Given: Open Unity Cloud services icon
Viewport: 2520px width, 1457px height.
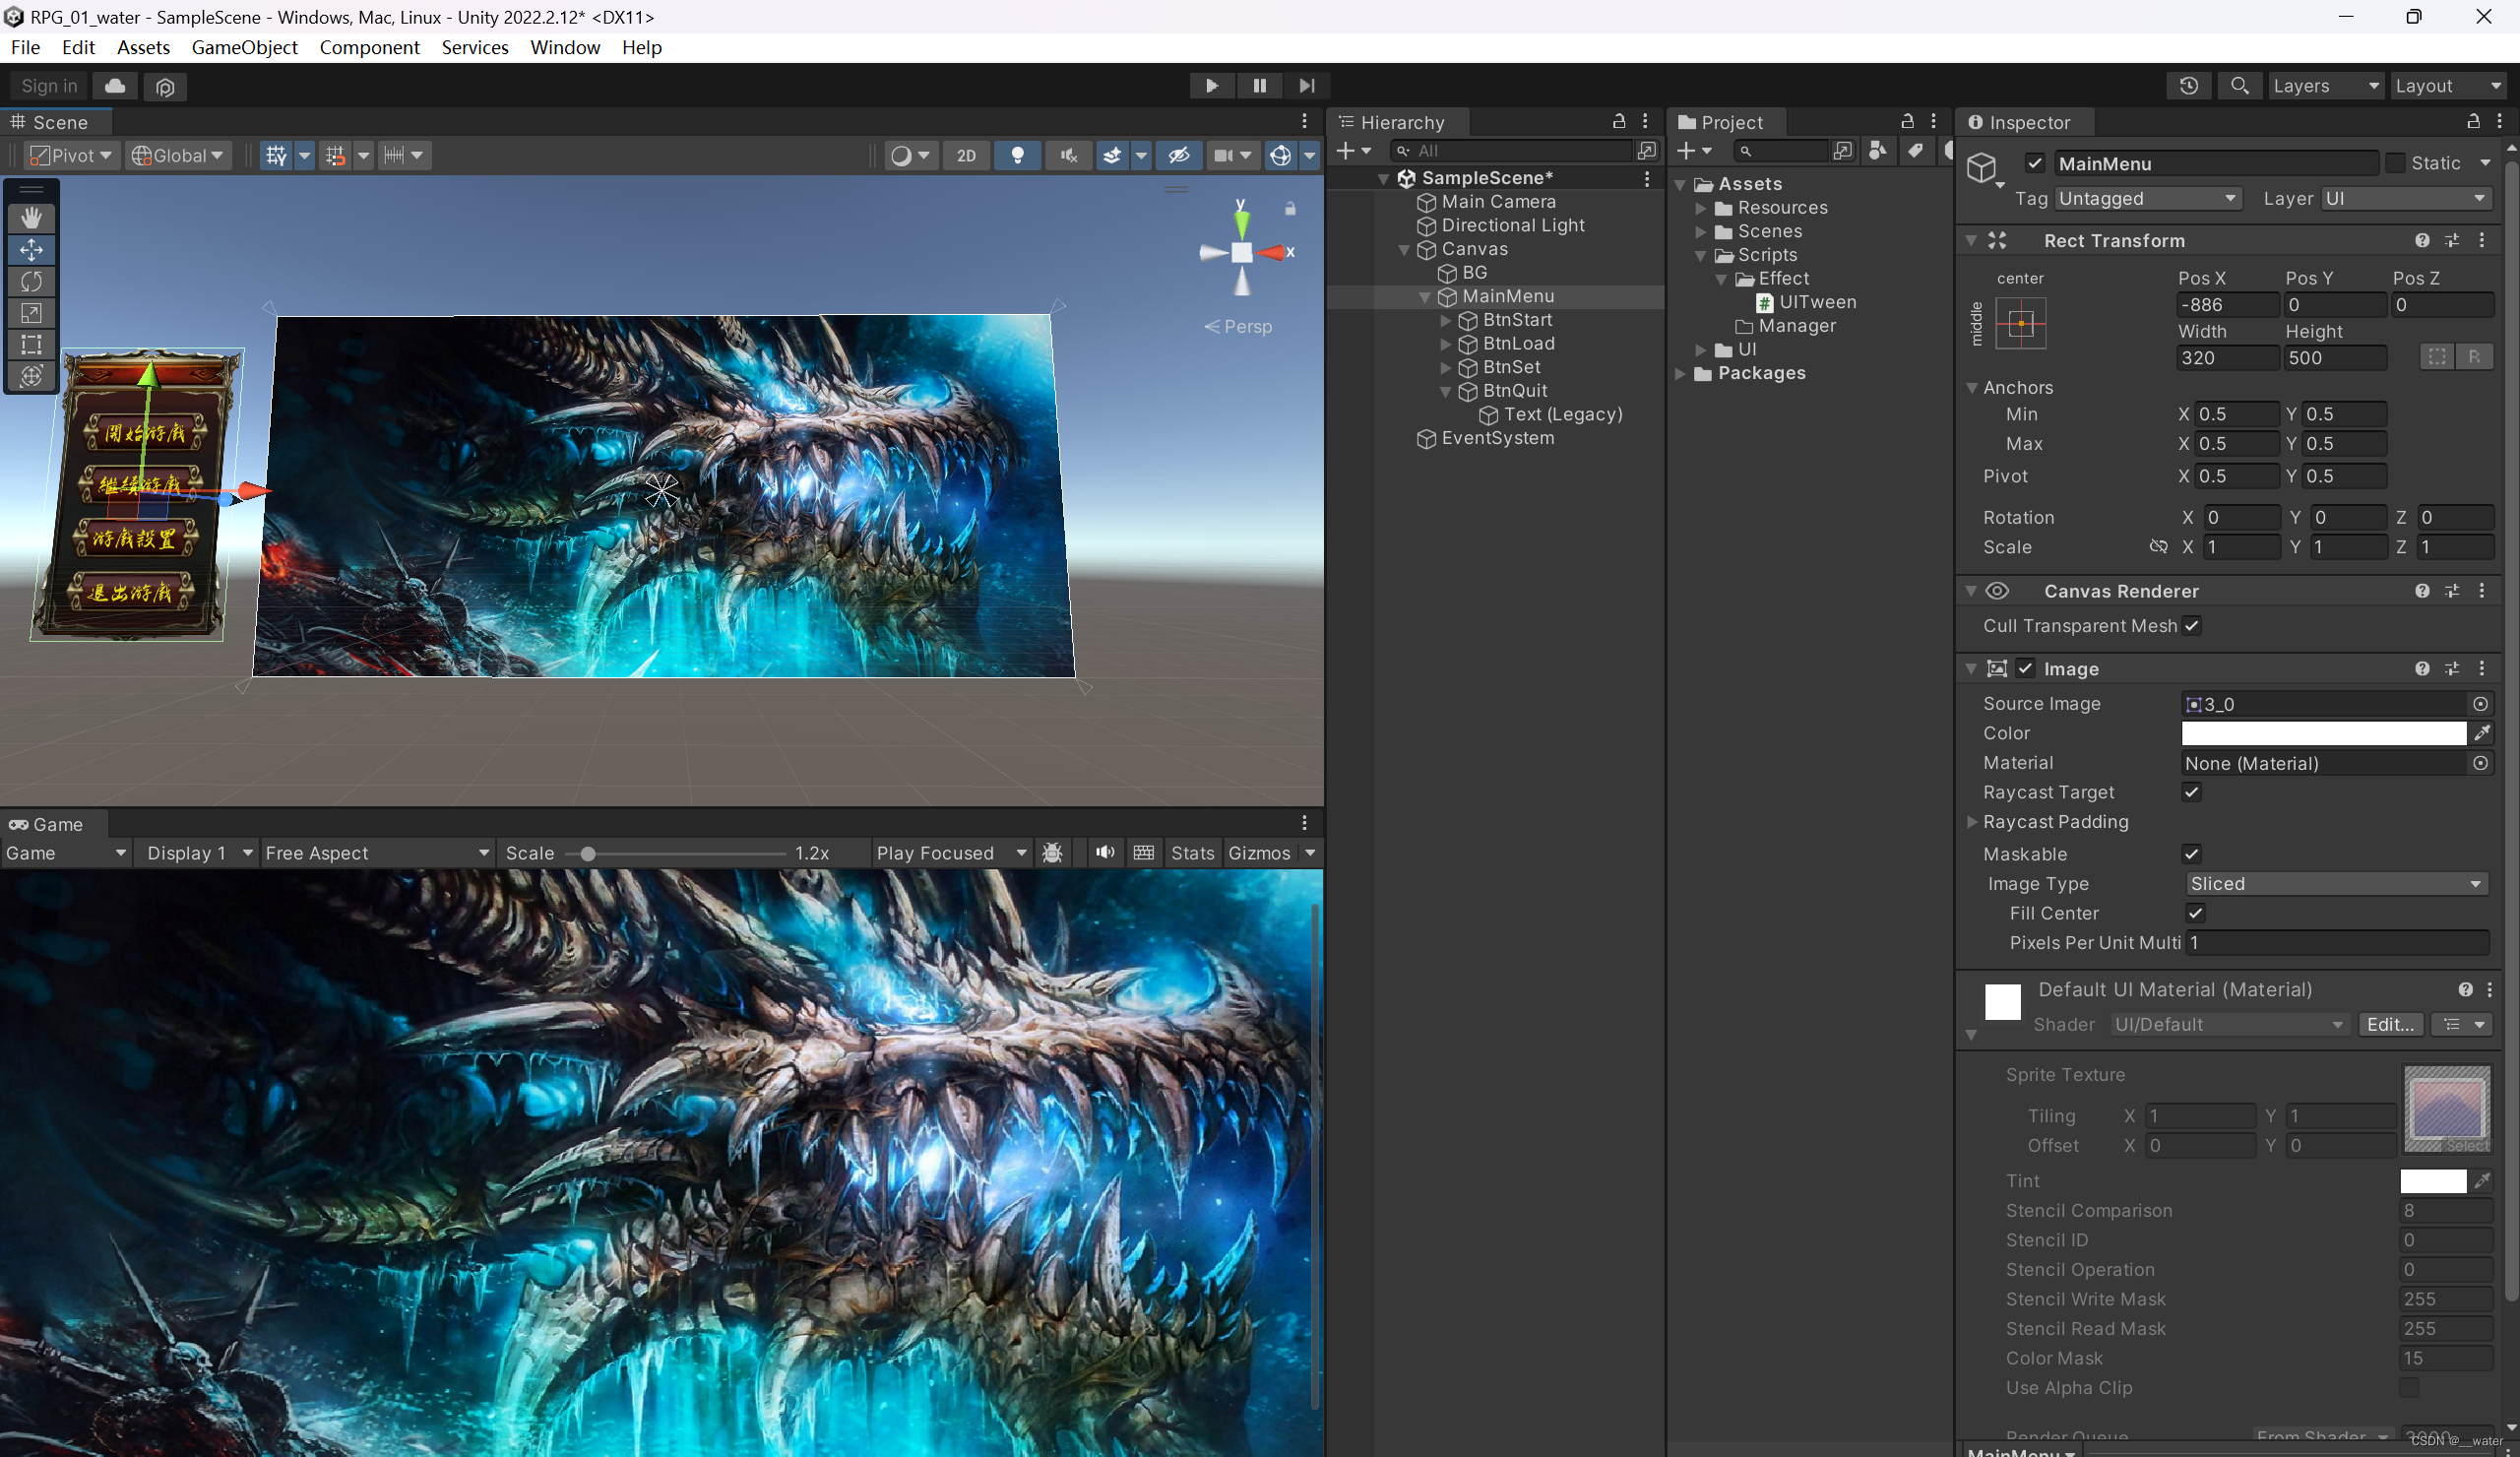Looking at the screenshot, I should click(115, 86).
